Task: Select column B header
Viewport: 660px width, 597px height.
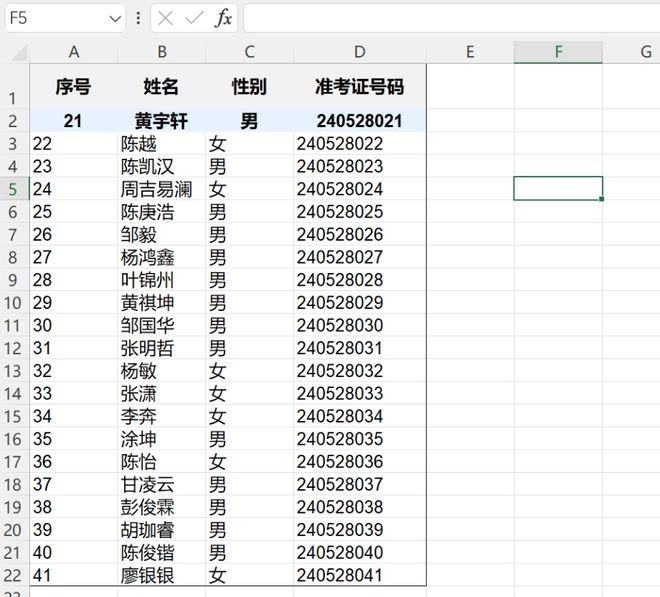Action: pos(162,52)
